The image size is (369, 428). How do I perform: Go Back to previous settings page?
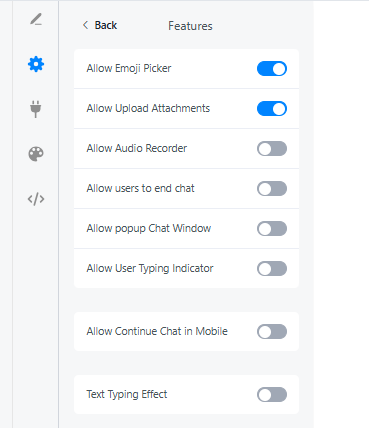tap(106, 25)
